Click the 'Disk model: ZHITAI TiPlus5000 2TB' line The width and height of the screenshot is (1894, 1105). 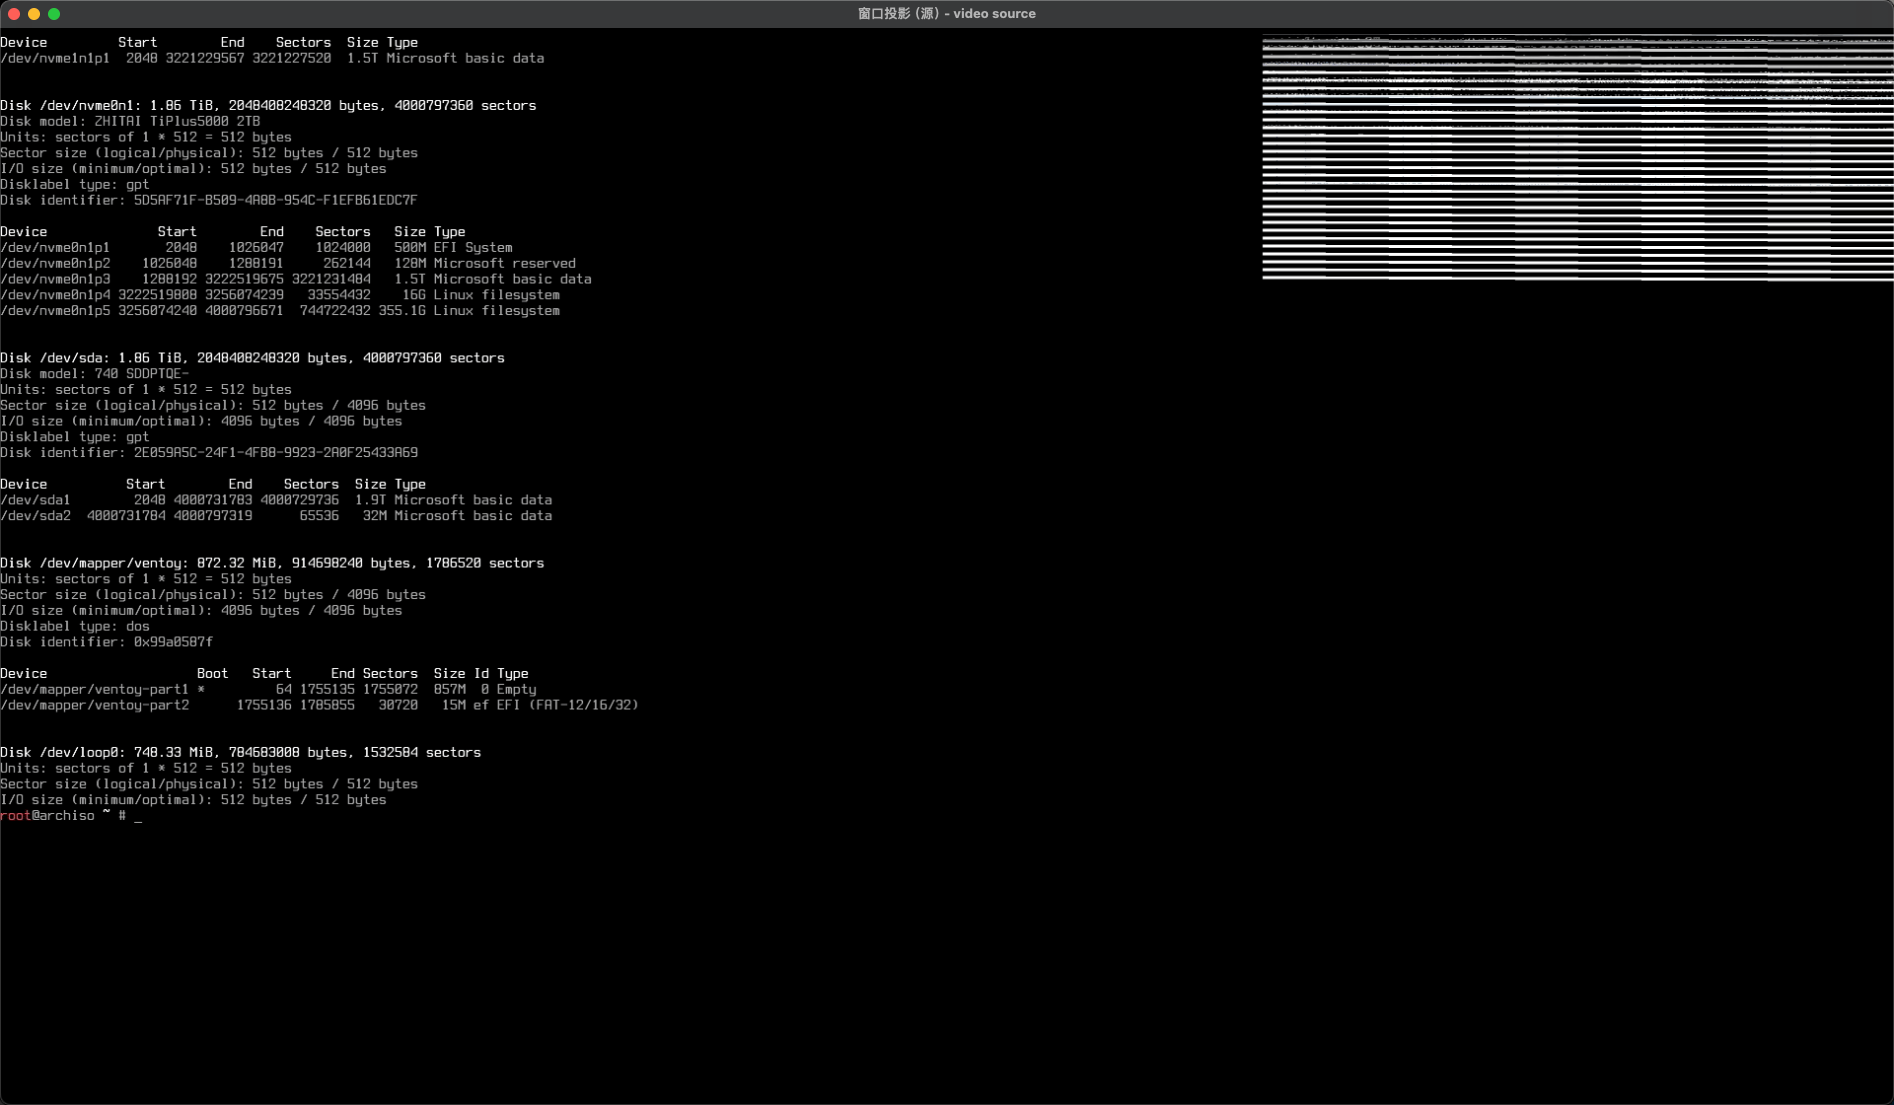point(130,122)
